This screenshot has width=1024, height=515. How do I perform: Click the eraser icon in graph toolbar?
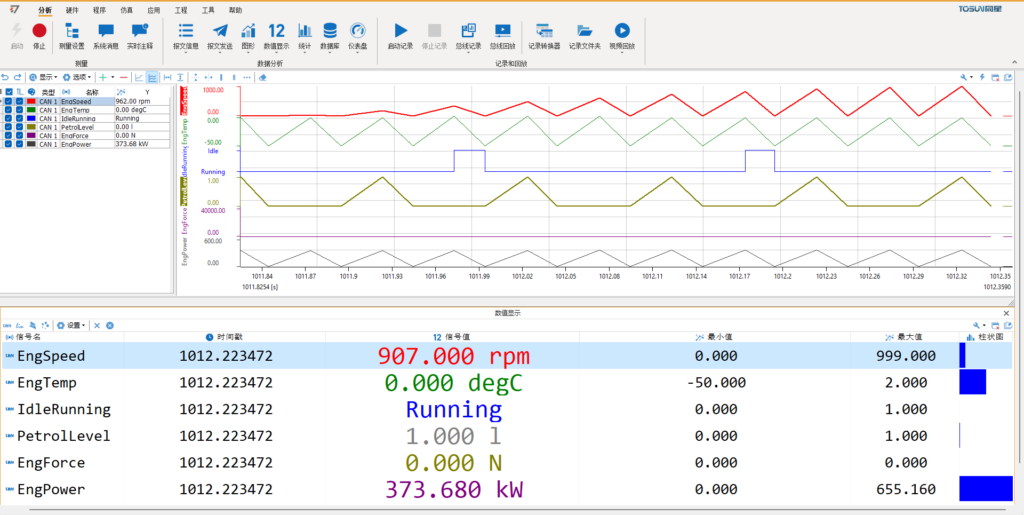[262, 77]
